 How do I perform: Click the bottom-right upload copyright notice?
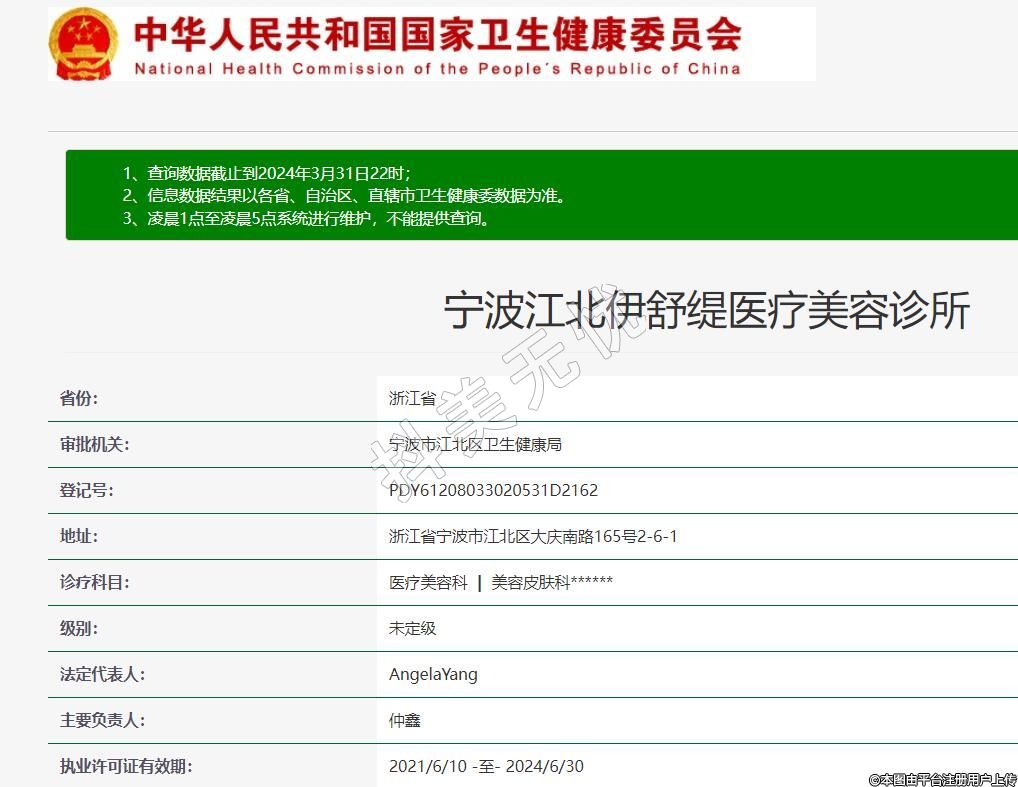[x=942, y=779]
